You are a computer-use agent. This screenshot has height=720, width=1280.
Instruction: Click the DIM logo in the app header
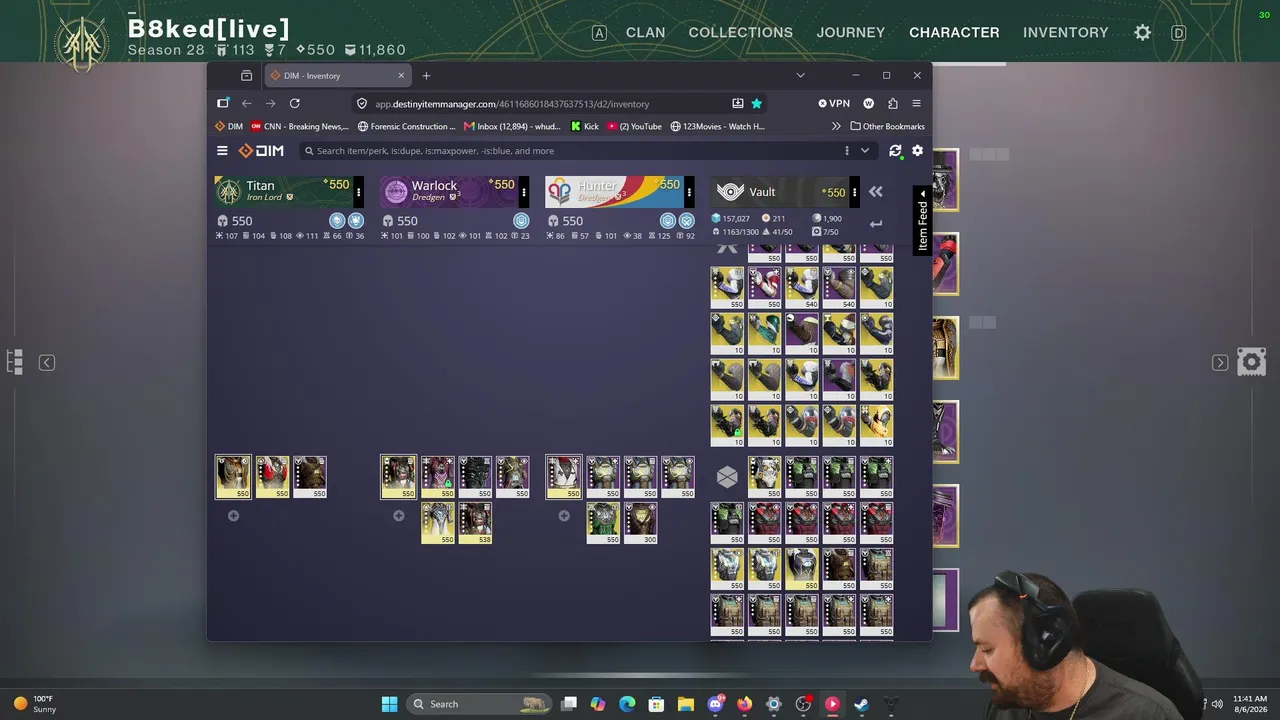point(261,151)
